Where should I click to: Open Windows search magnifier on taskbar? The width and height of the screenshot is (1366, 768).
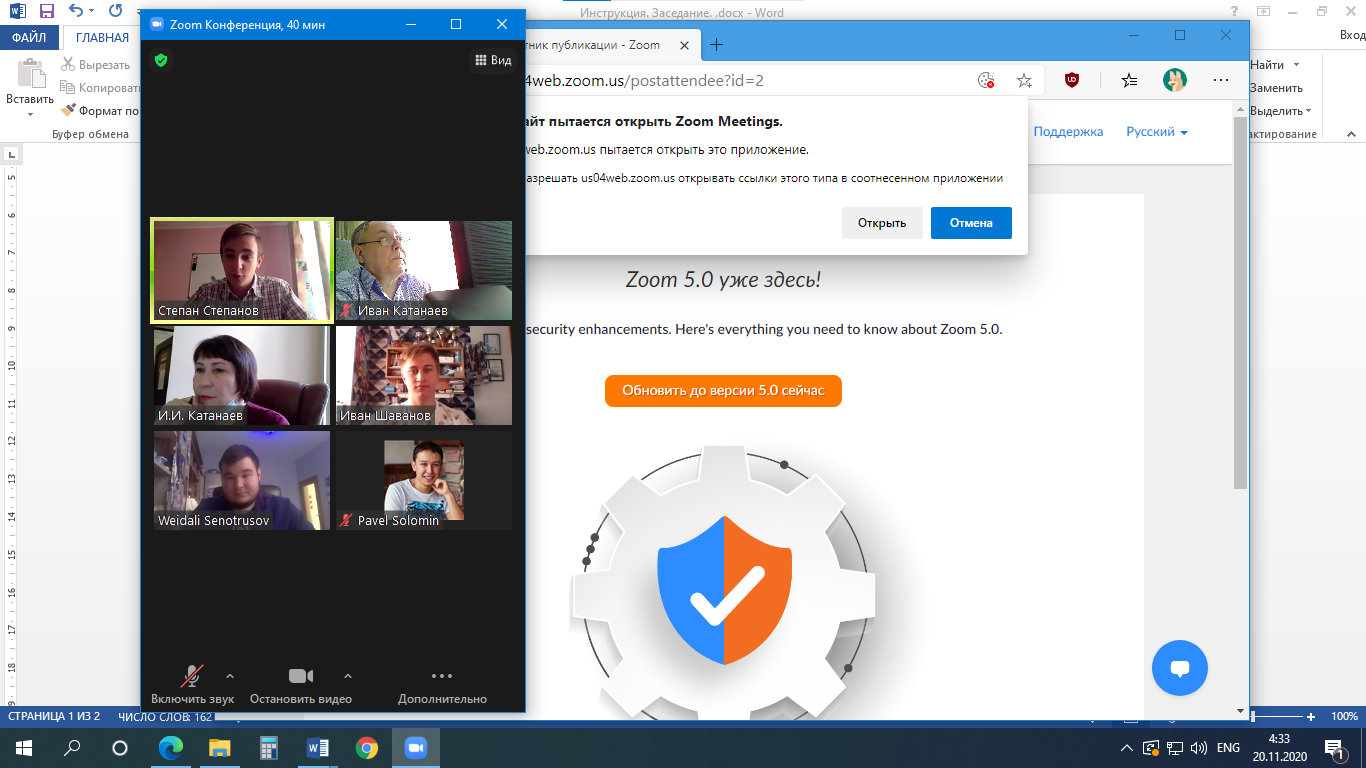[72, 747]
